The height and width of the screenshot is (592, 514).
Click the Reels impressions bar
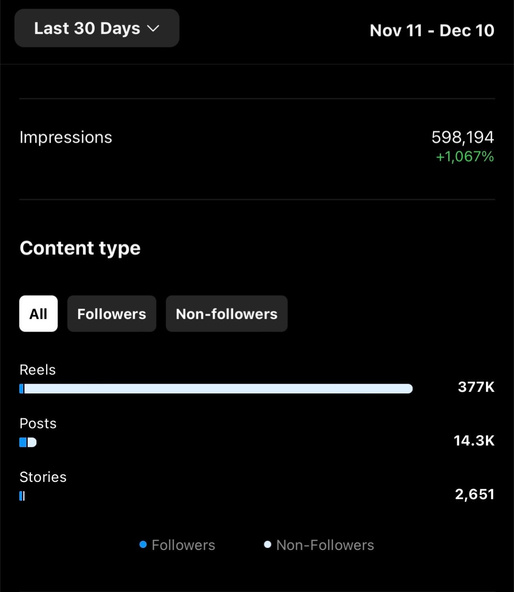pos(216,388)
